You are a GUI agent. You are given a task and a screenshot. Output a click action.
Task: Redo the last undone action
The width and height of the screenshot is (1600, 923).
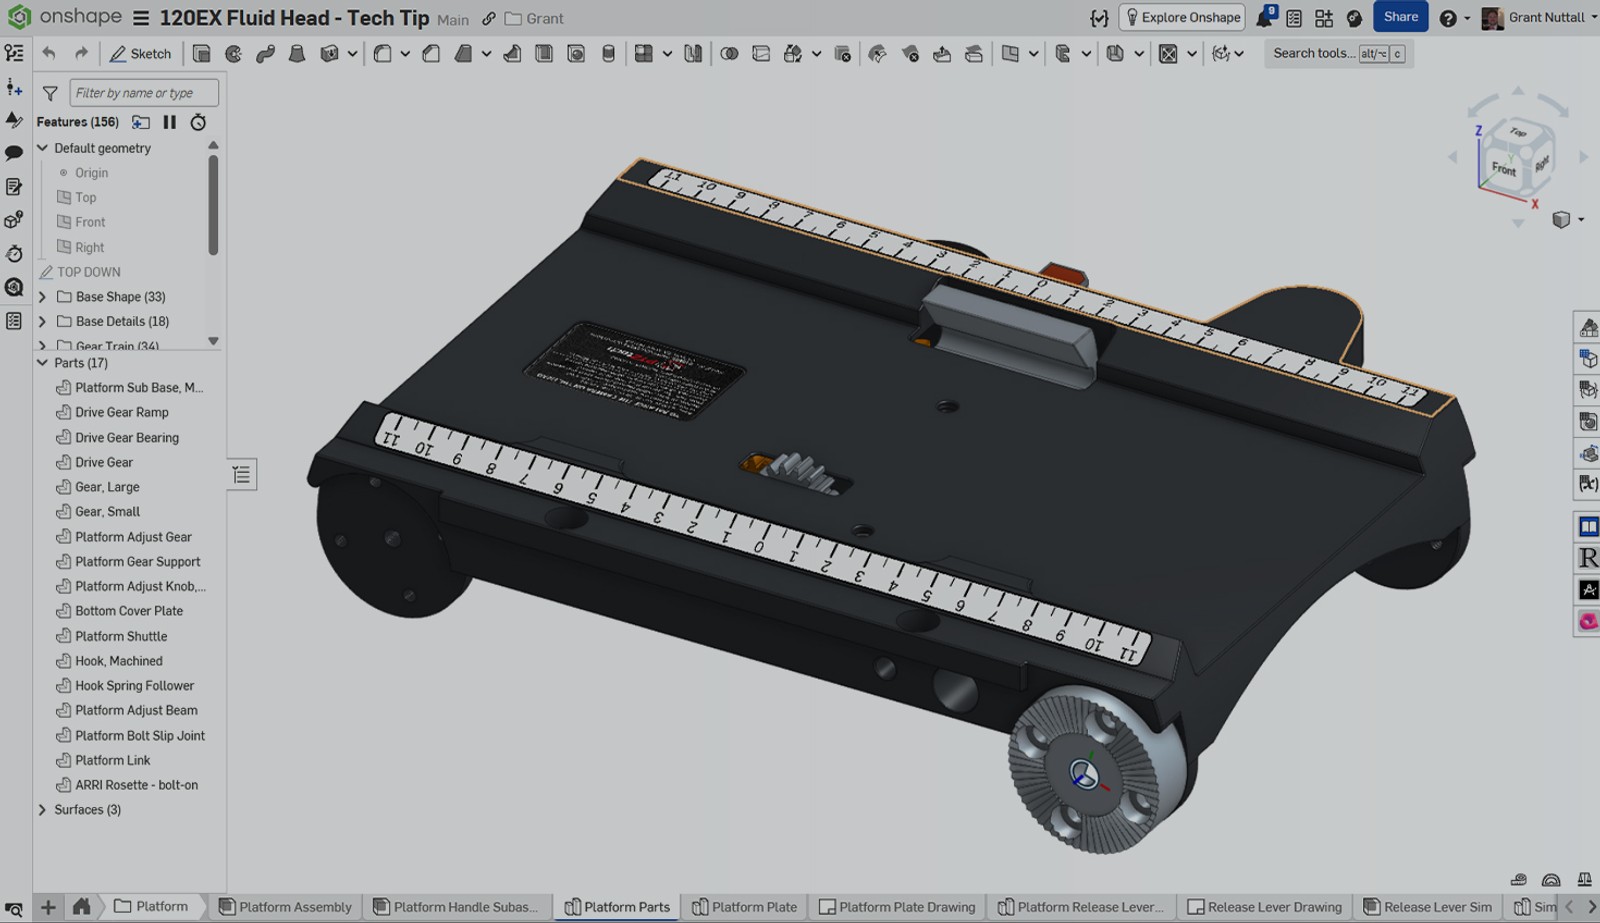[x=81, y=54]
